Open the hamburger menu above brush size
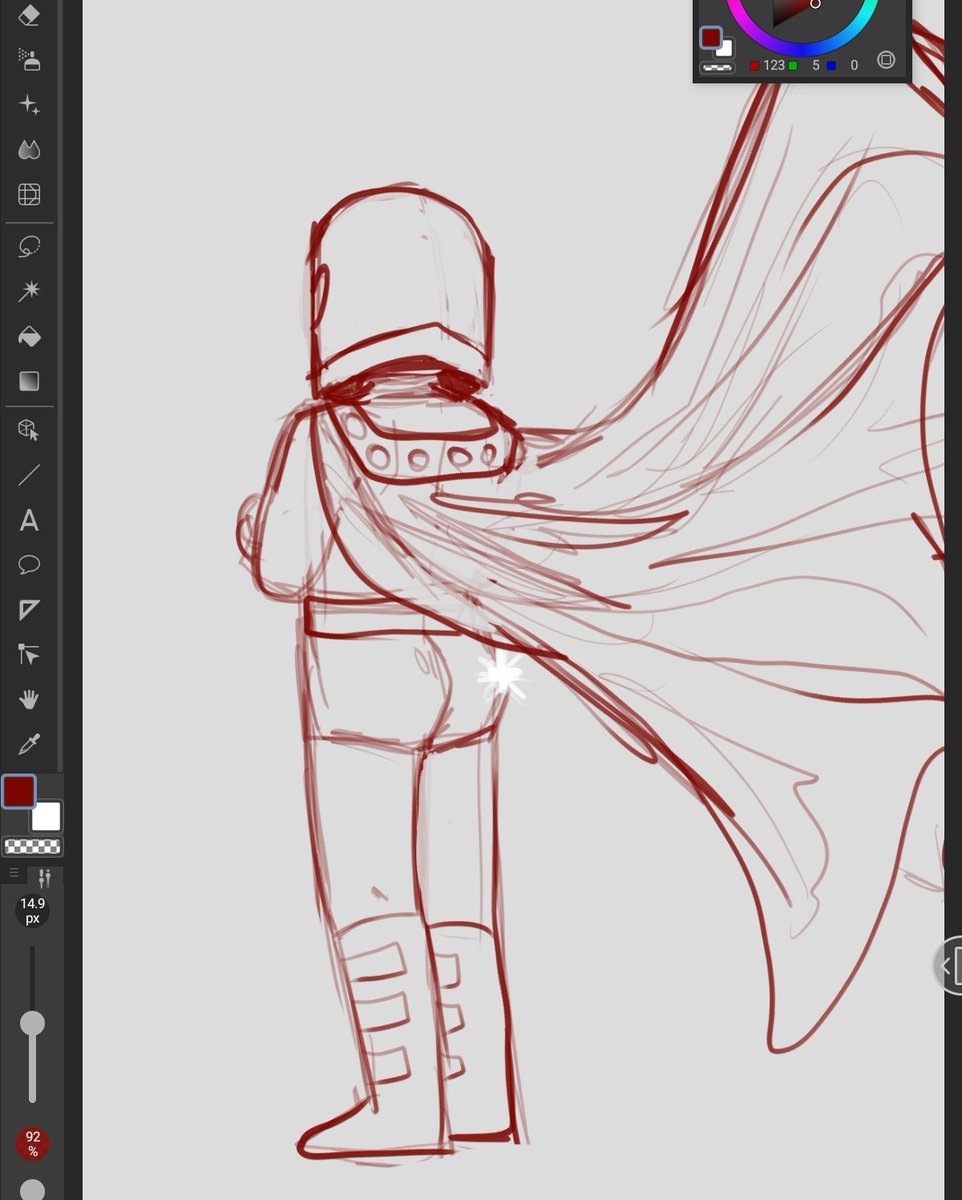Screen dimensions: 962x1200 (14, 873)
